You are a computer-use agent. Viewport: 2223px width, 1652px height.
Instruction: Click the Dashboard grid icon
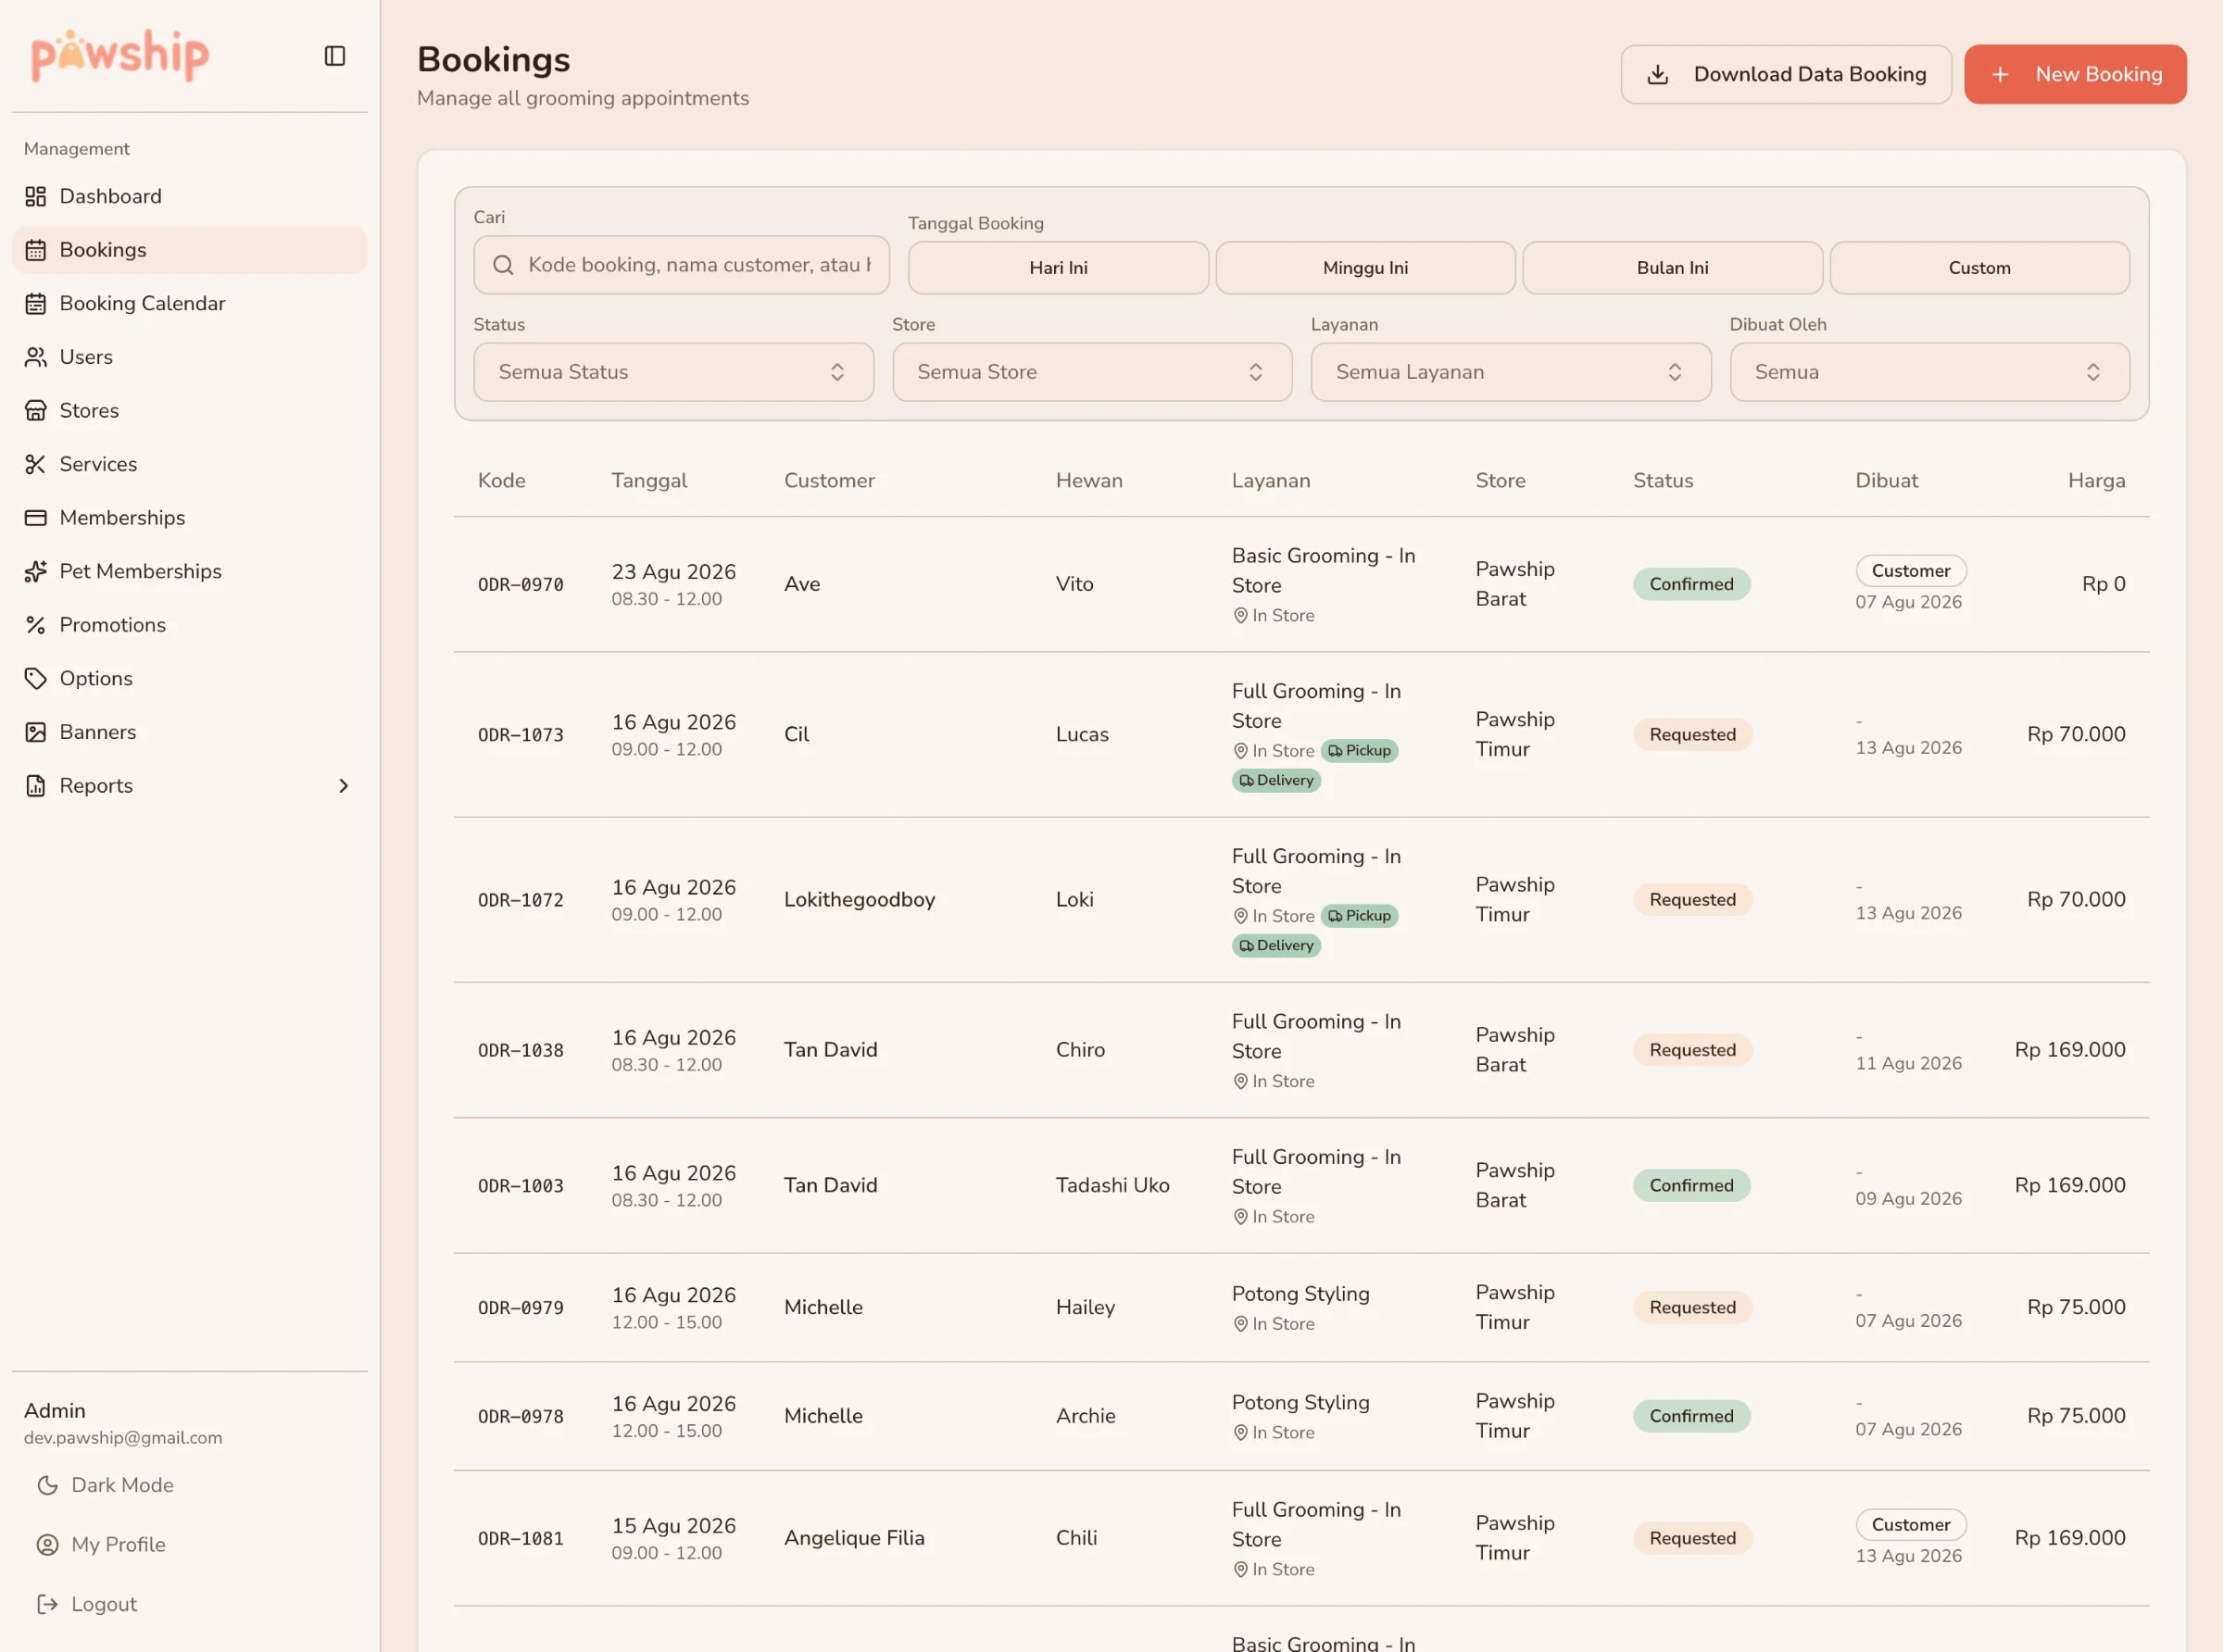click(36, 196)
